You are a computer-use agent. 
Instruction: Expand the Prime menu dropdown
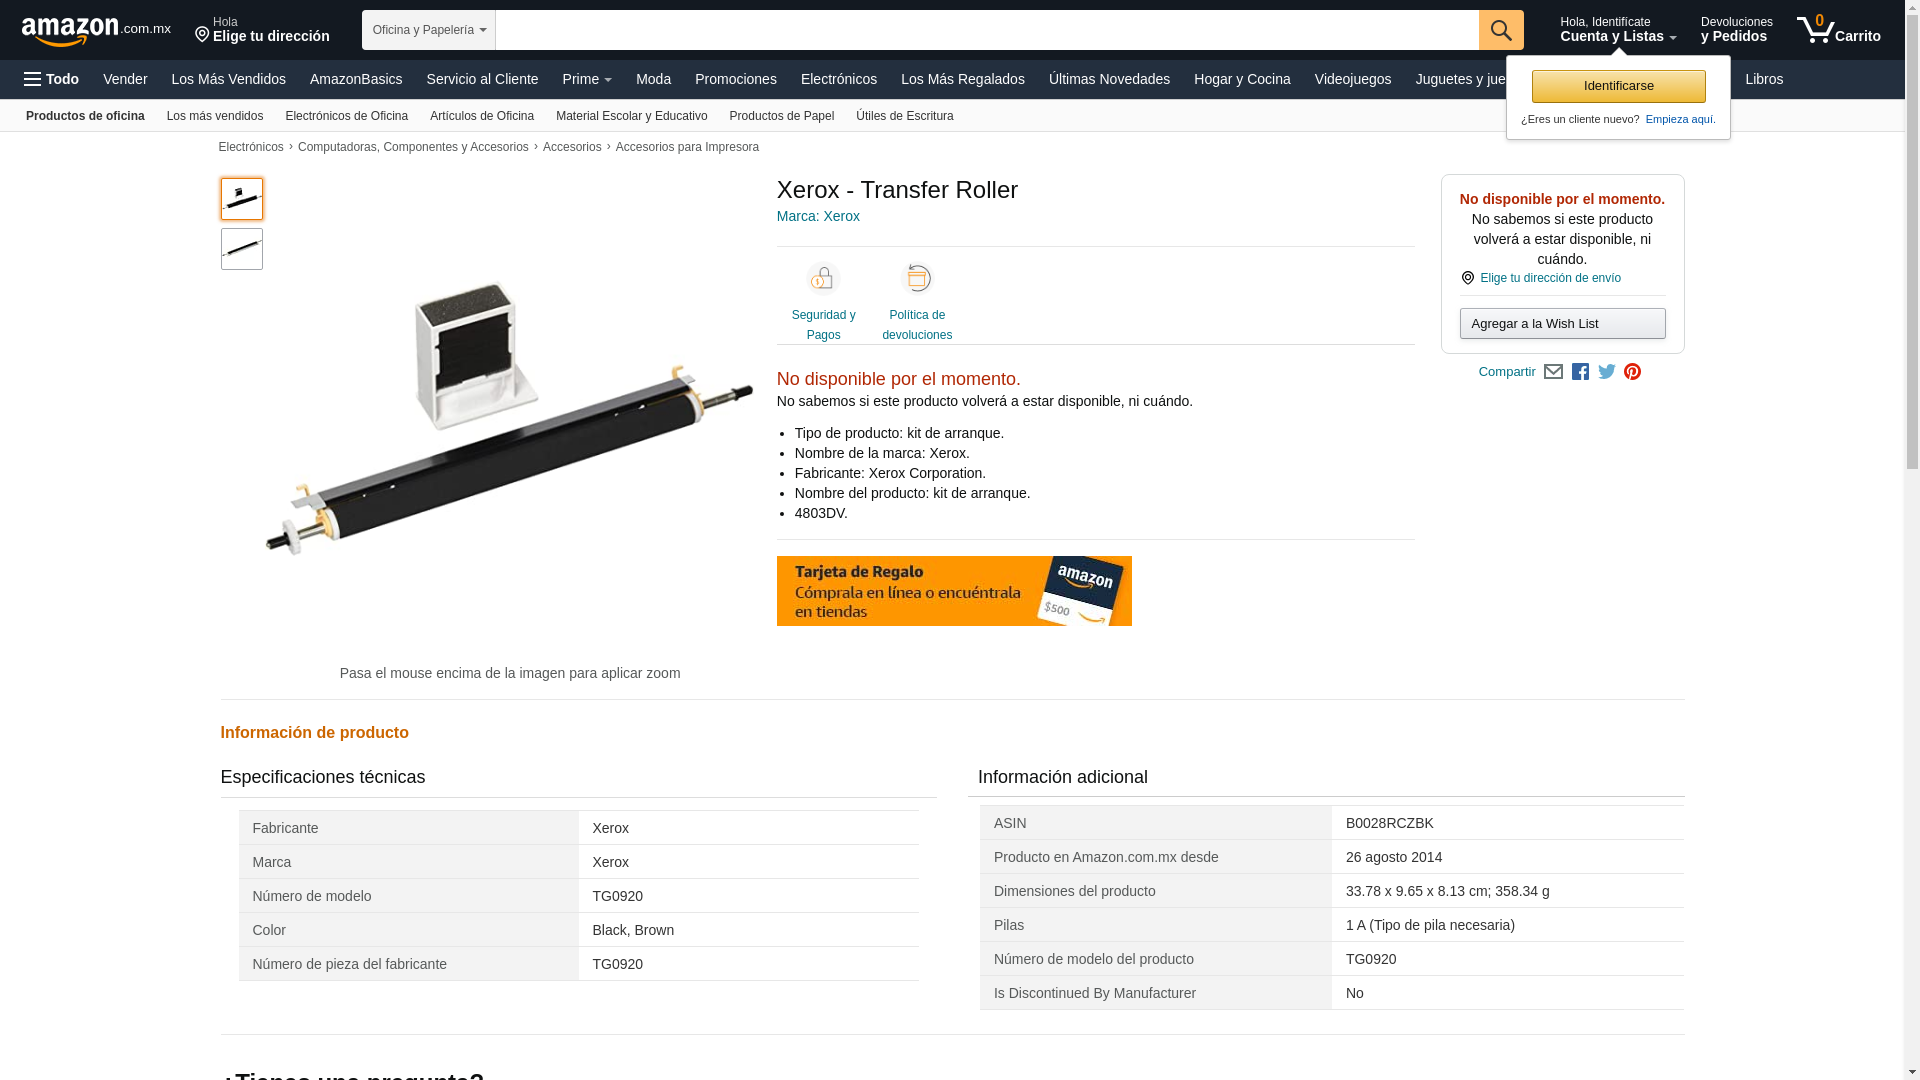(587, 79)
